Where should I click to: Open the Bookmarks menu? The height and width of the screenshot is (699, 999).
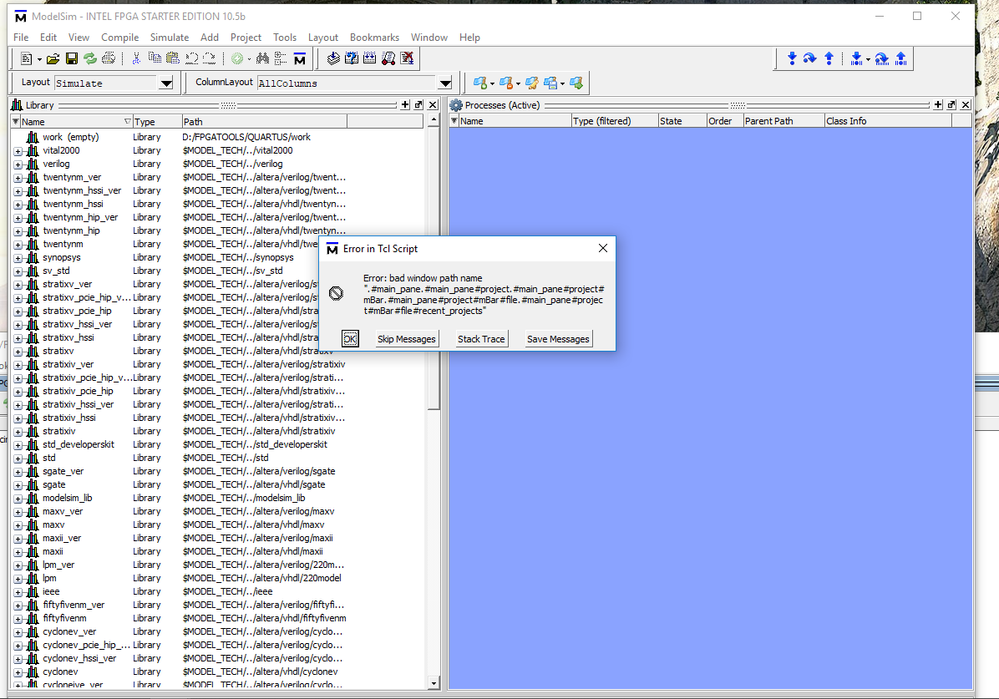(375, 37)
